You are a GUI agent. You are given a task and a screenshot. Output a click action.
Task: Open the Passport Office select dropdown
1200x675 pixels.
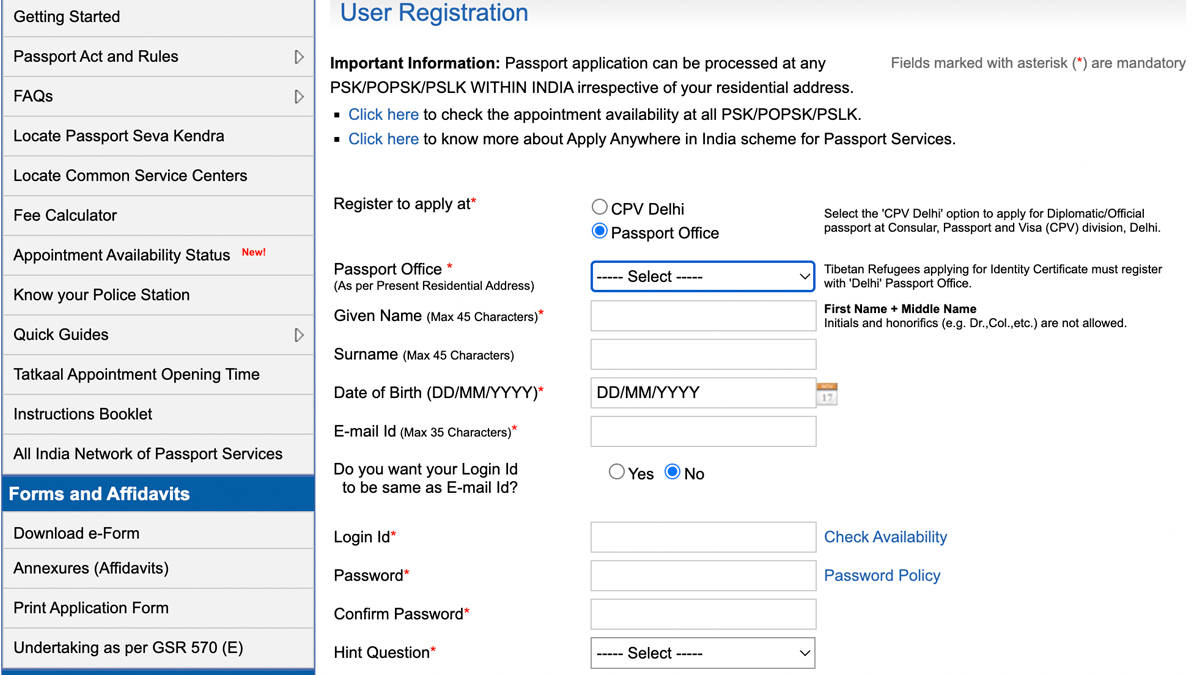[x=703, y=276]
